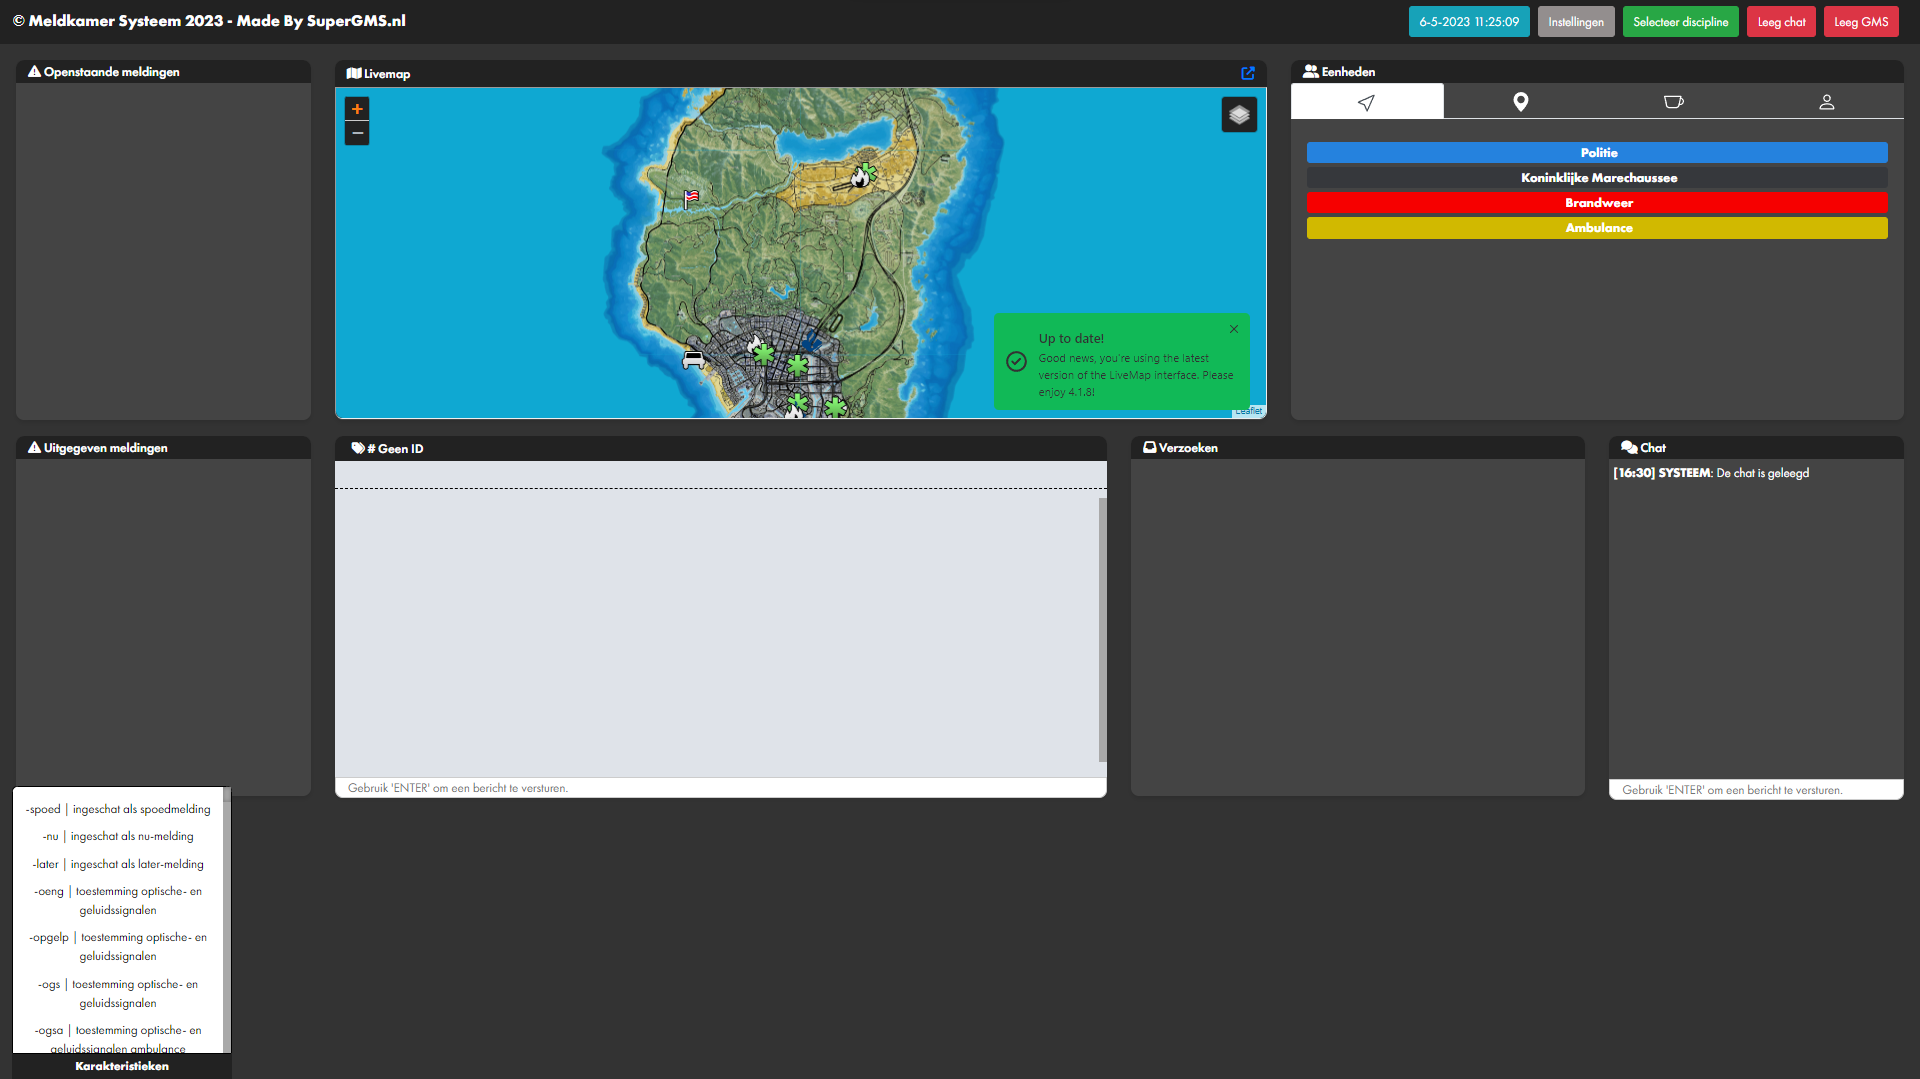The height and width of the screenshot is (1079, 1920).
Task: Expand the Ambulance units group
Action: click(1597, 227)
